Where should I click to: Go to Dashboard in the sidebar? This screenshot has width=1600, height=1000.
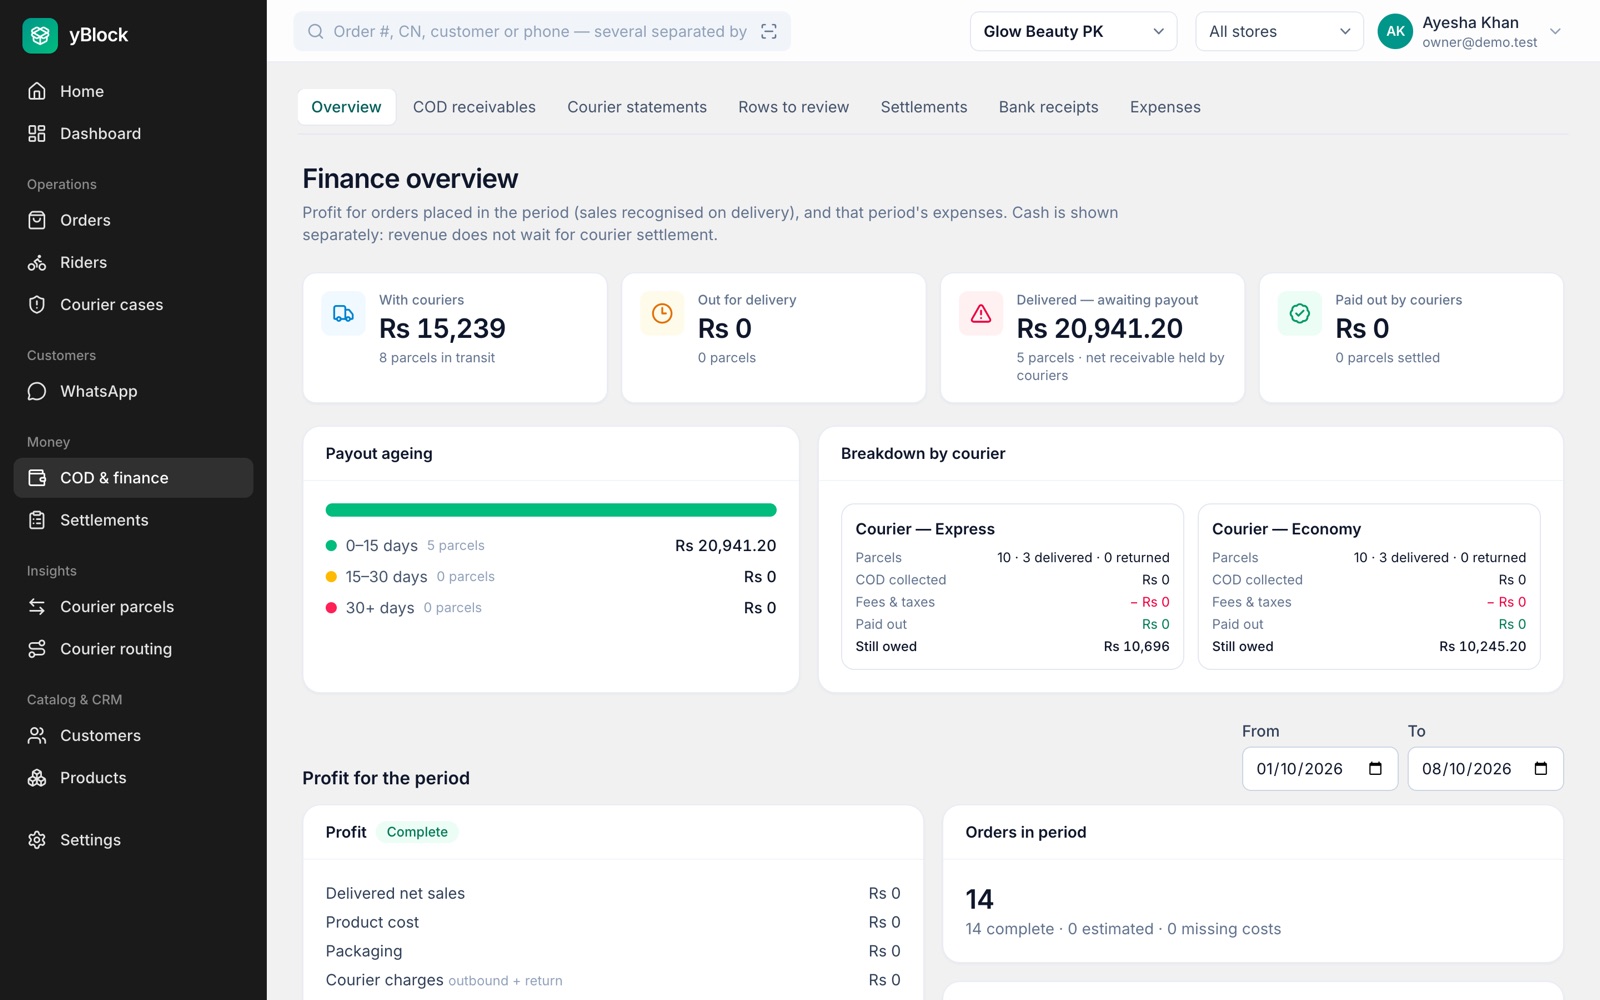tap(133, 133)
